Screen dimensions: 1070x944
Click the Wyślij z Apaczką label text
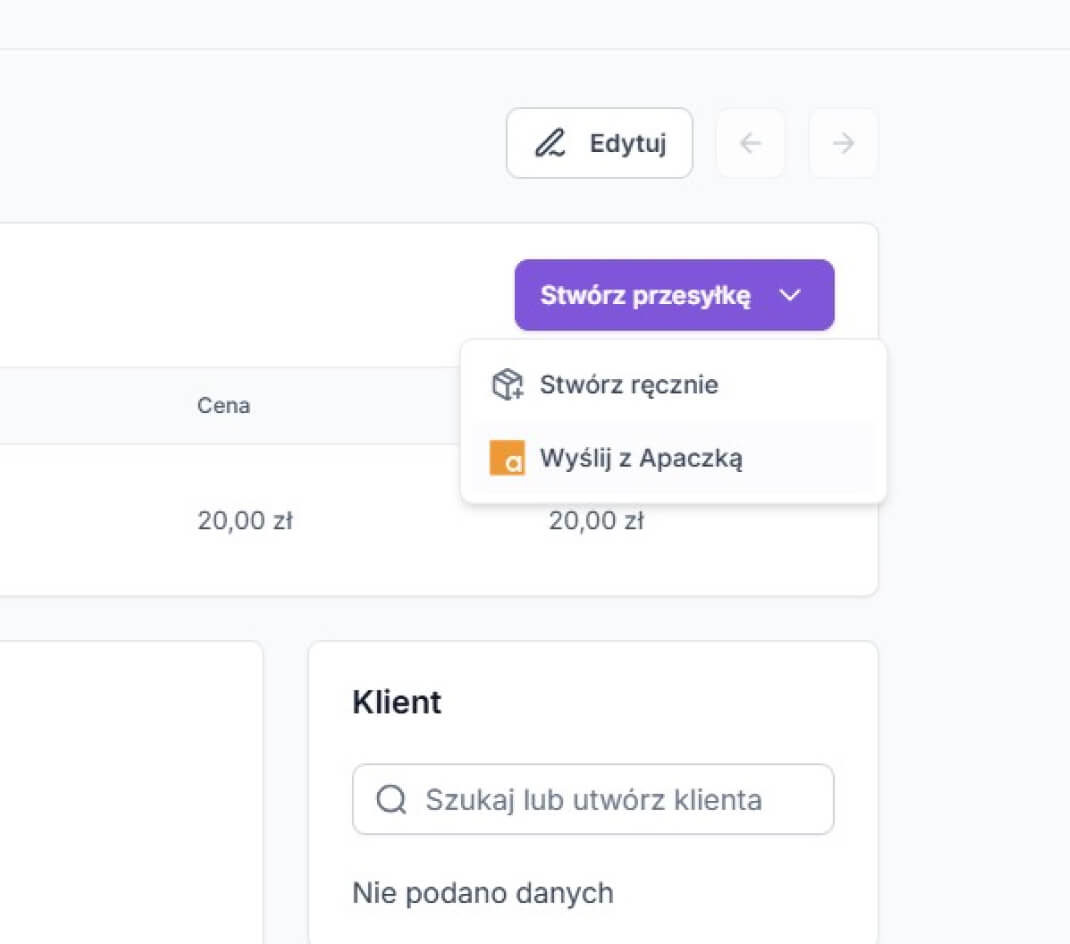pyautogui.click(x=641, y=458)
